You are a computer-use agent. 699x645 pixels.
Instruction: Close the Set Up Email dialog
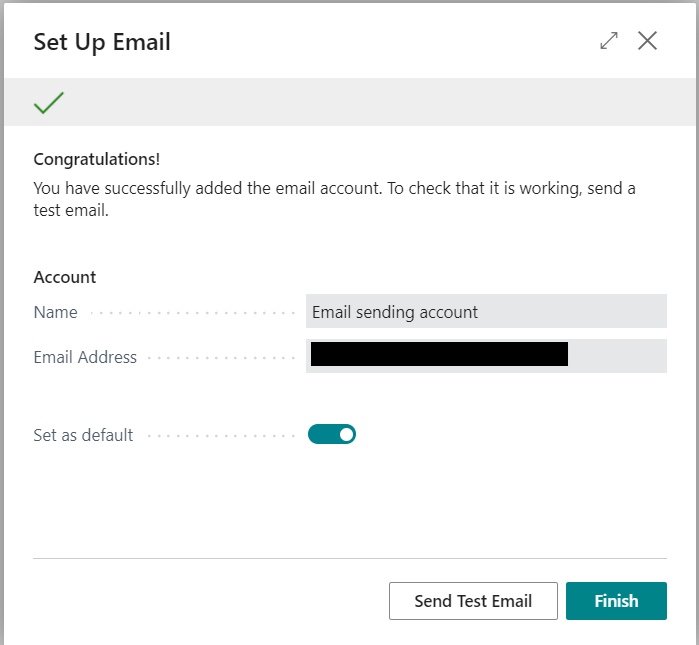[x=647, y=41]
